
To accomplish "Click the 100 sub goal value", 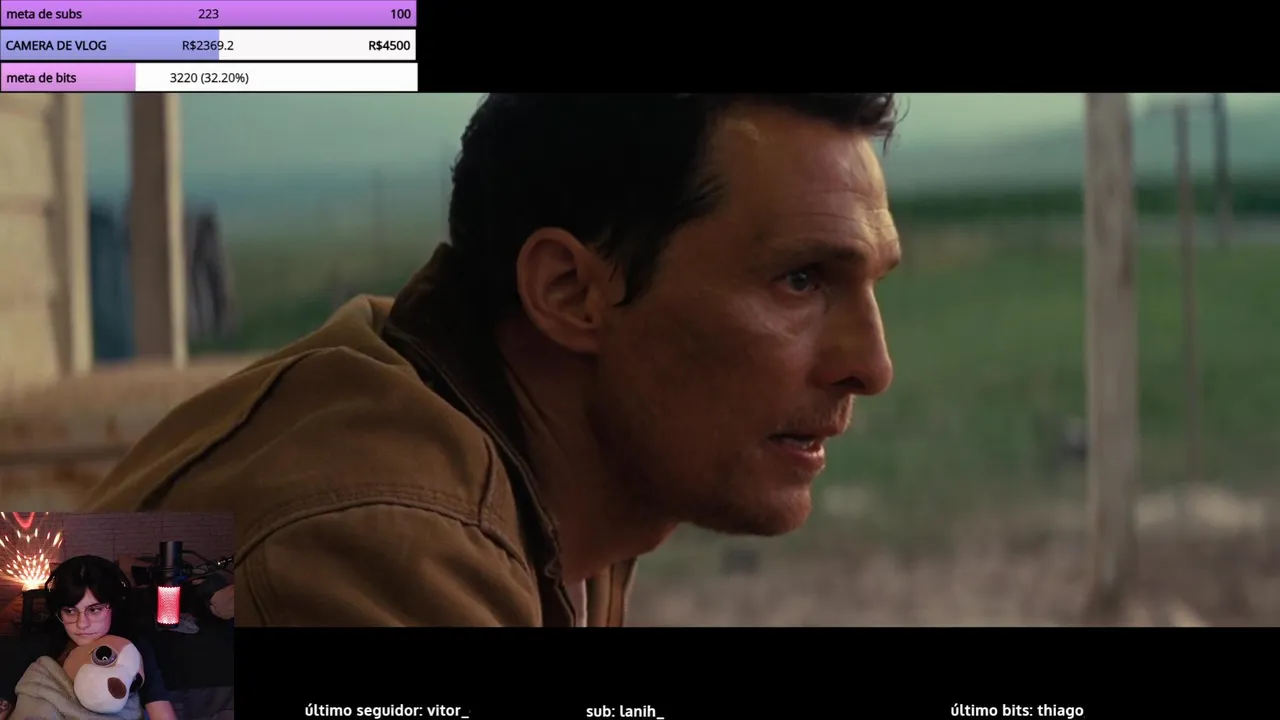I will (400, 14).
